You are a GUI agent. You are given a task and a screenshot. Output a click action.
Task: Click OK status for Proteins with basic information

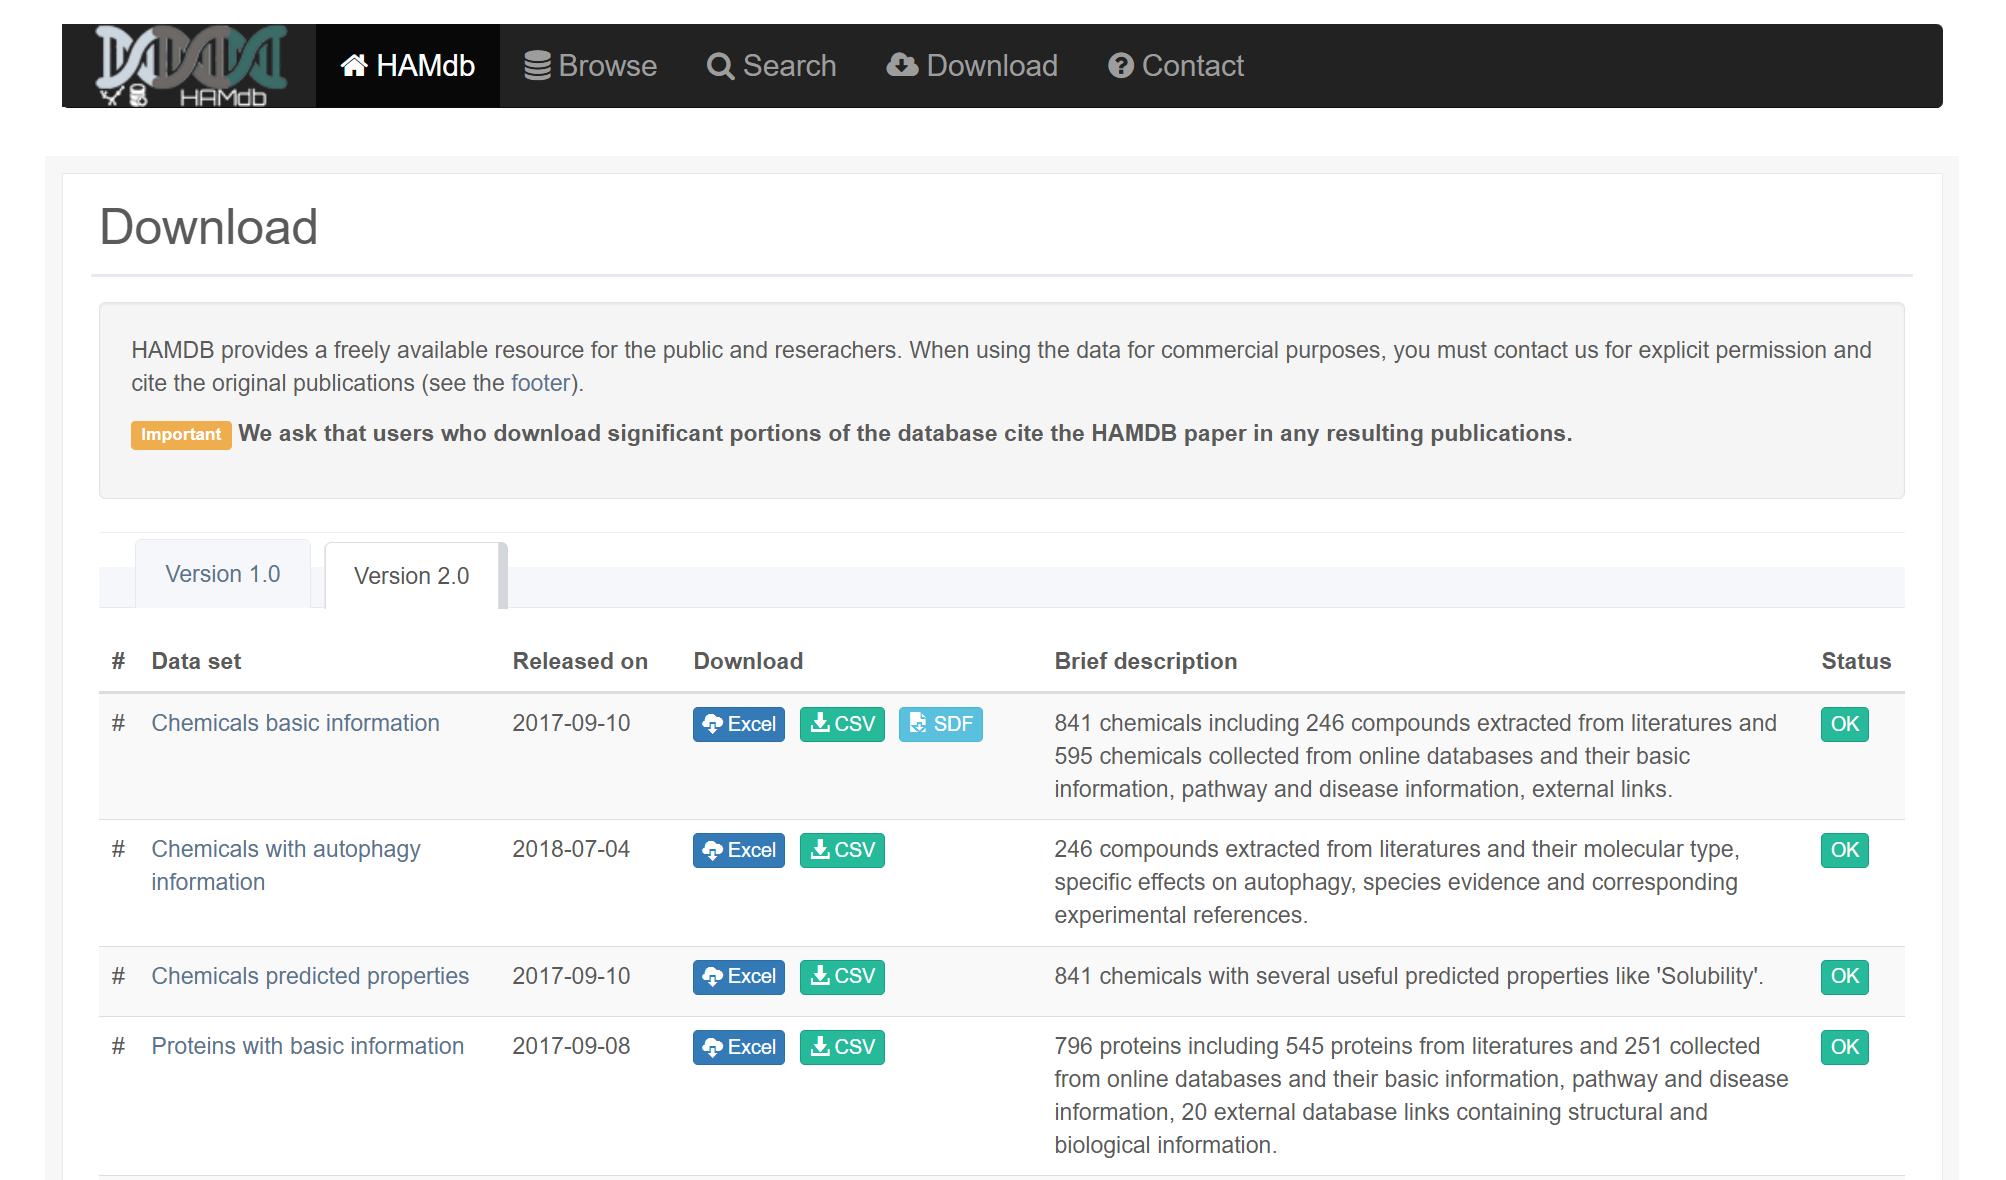(1844, 1047)
